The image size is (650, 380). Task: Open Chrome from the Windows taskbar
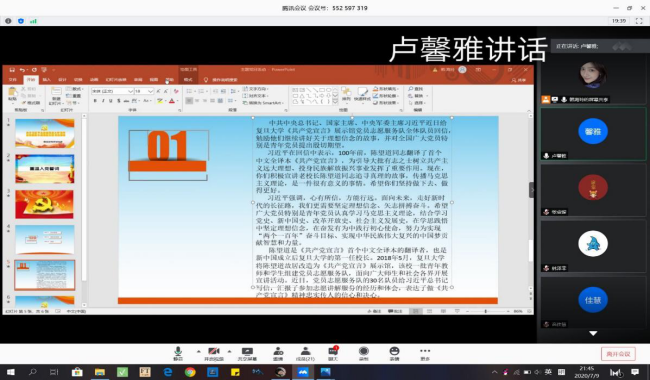tap(190, 372)
